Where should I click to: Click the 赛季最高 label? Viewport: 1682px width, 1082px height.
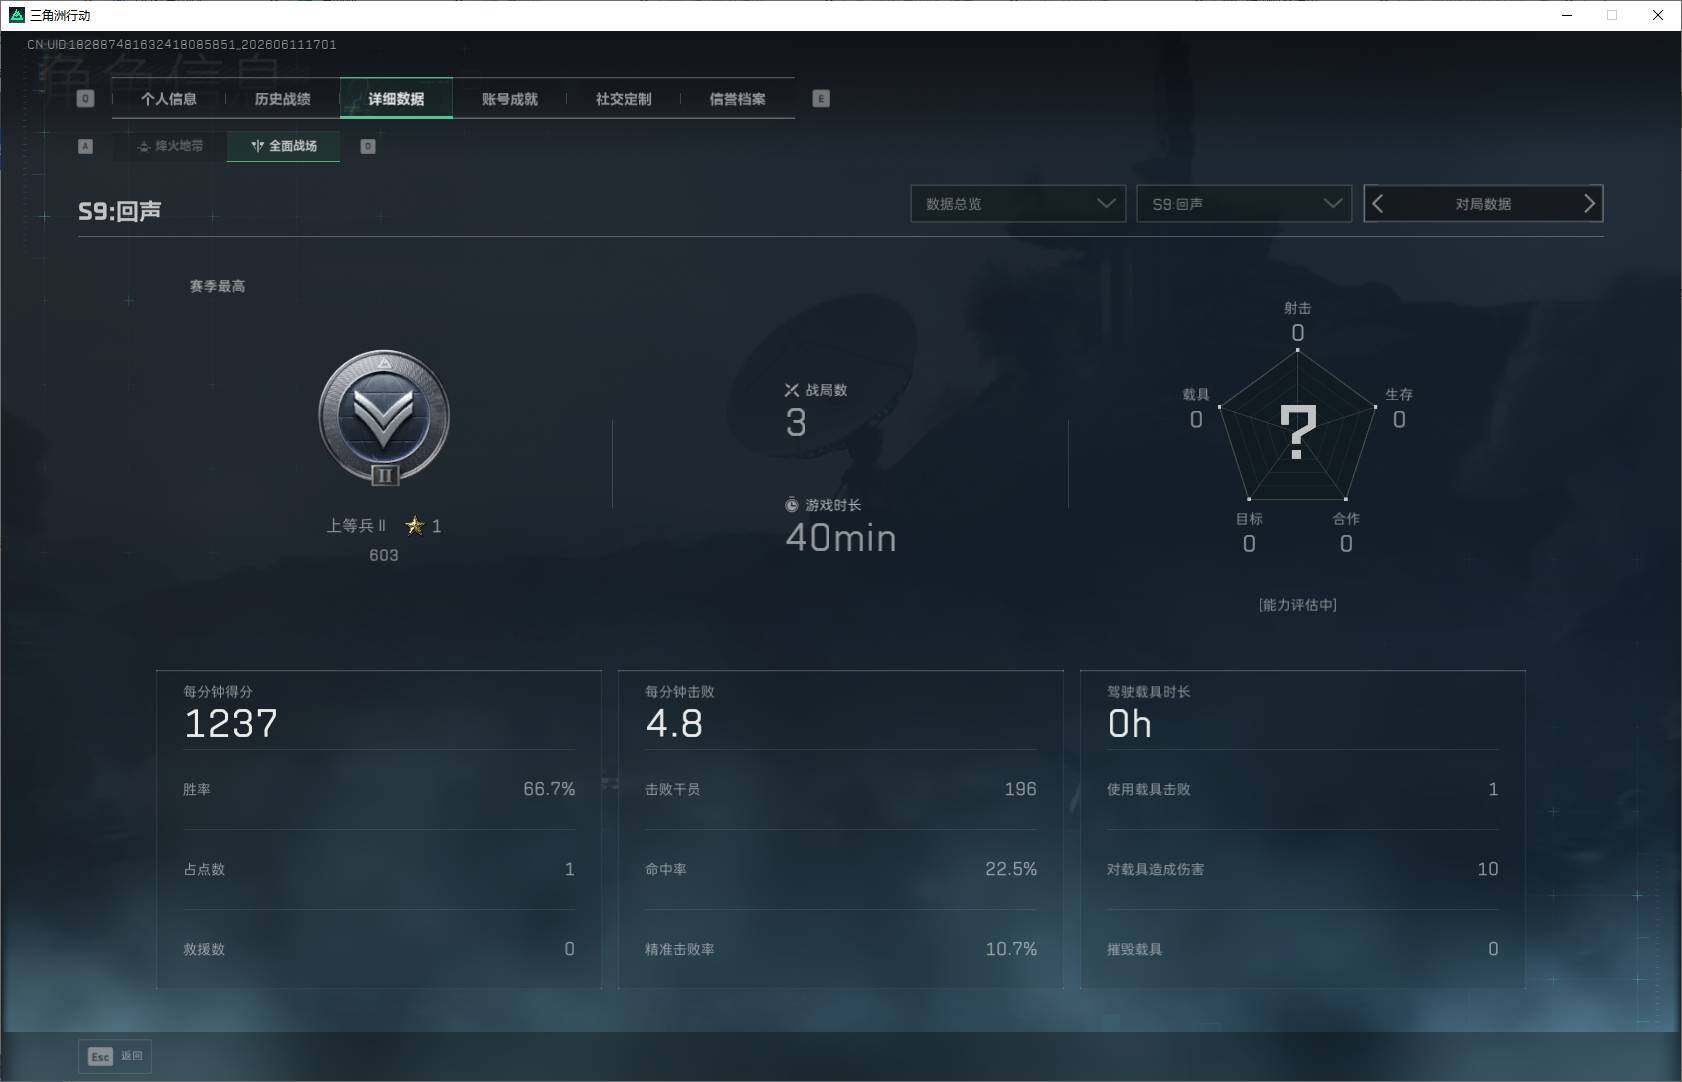click(217, 286)
